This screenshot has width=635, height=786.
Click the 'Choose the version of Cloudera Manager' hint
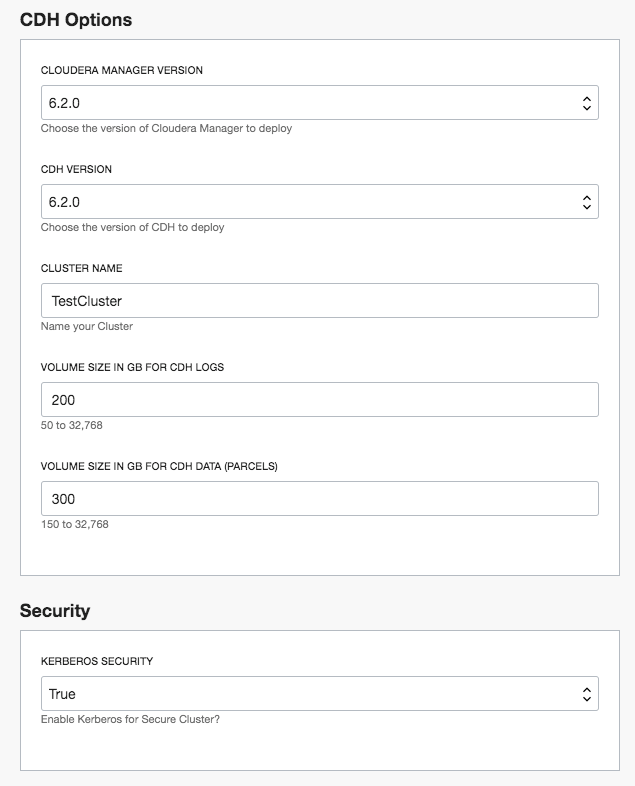166,129
